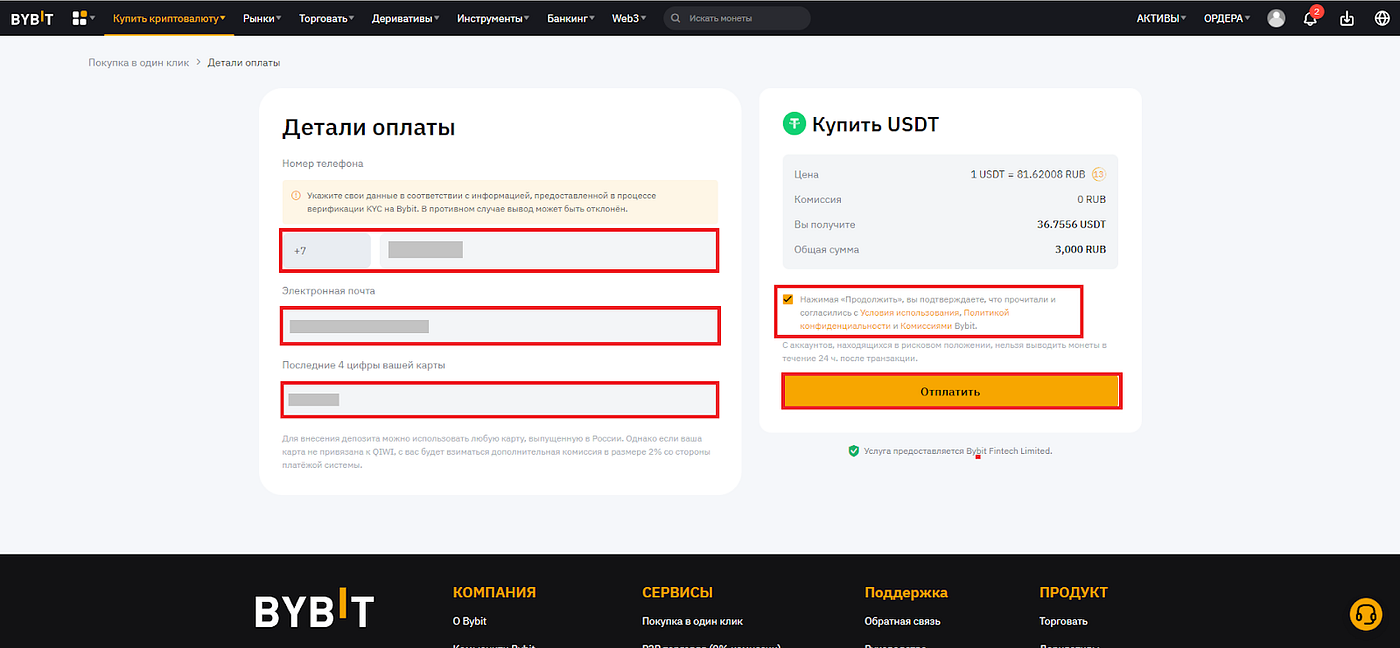Focus the phone number input field
This screenshot has width=1400, height=648.
pyautogui.click(x=547, y=250)
